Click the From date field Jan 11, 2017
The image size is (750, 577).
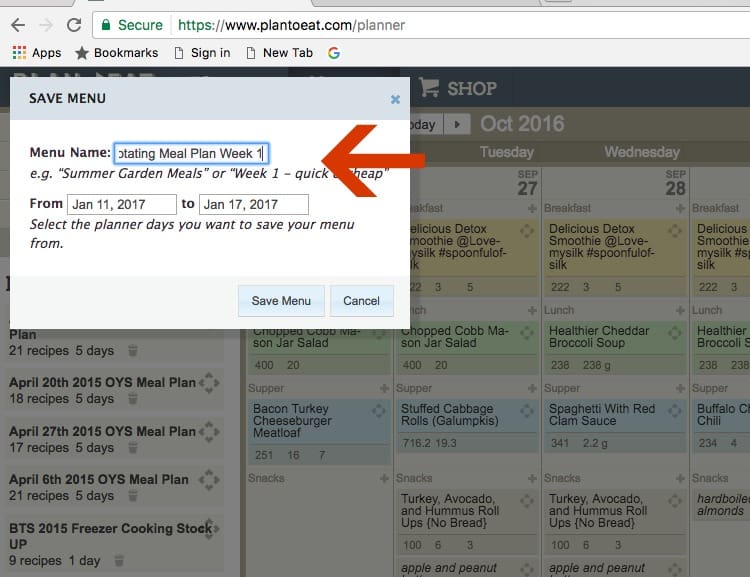click(121, 204)
